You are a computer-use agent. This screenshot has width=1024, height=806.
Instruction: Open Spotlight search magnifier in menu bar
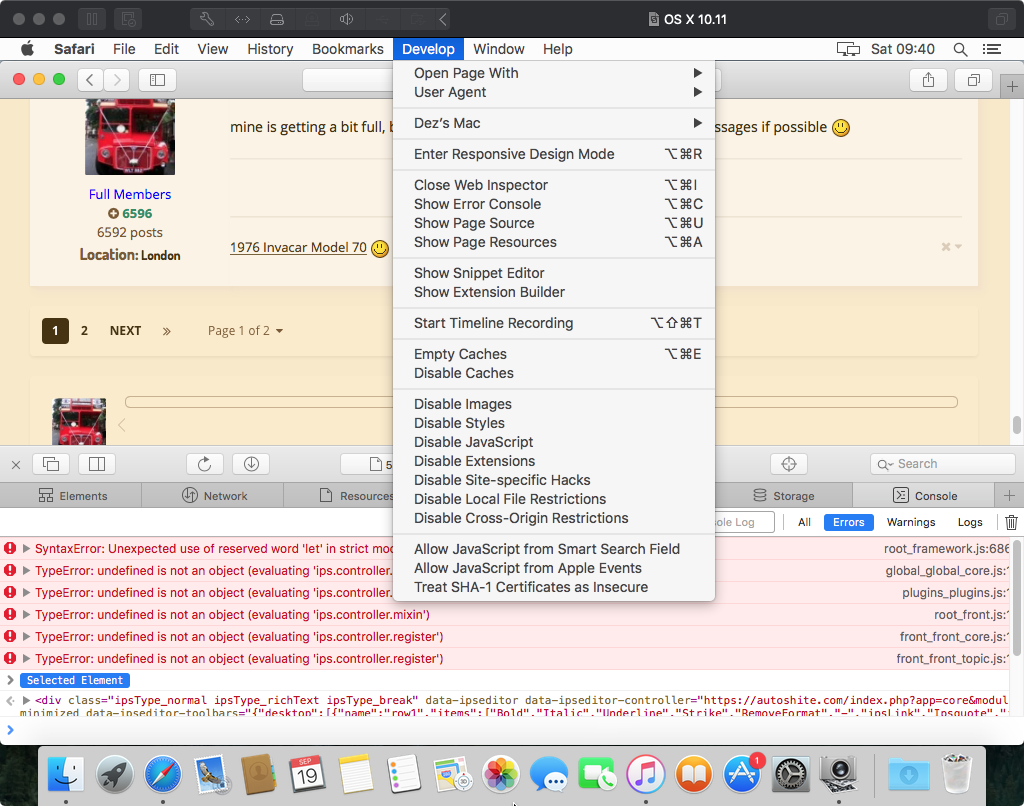pyautogui.click(x=960, y=49)
